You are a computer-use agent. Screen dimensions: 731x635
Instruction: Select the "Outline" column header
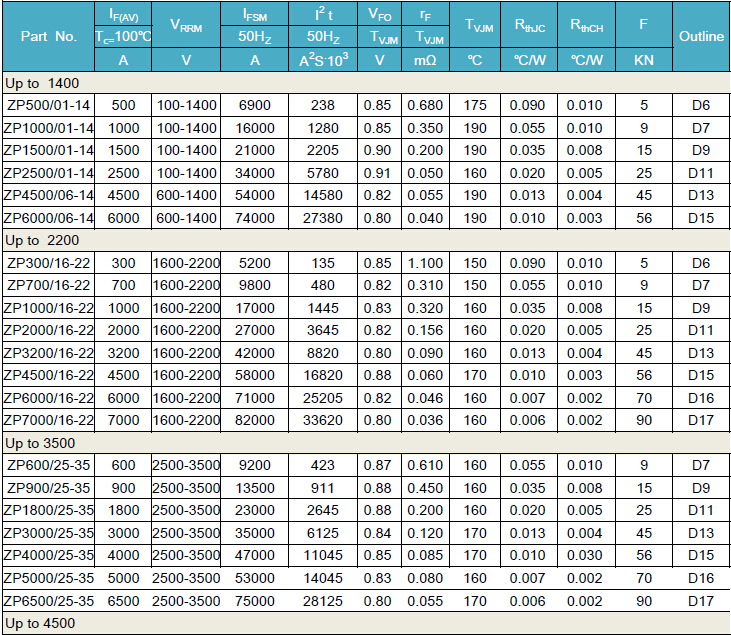point(701,36)
